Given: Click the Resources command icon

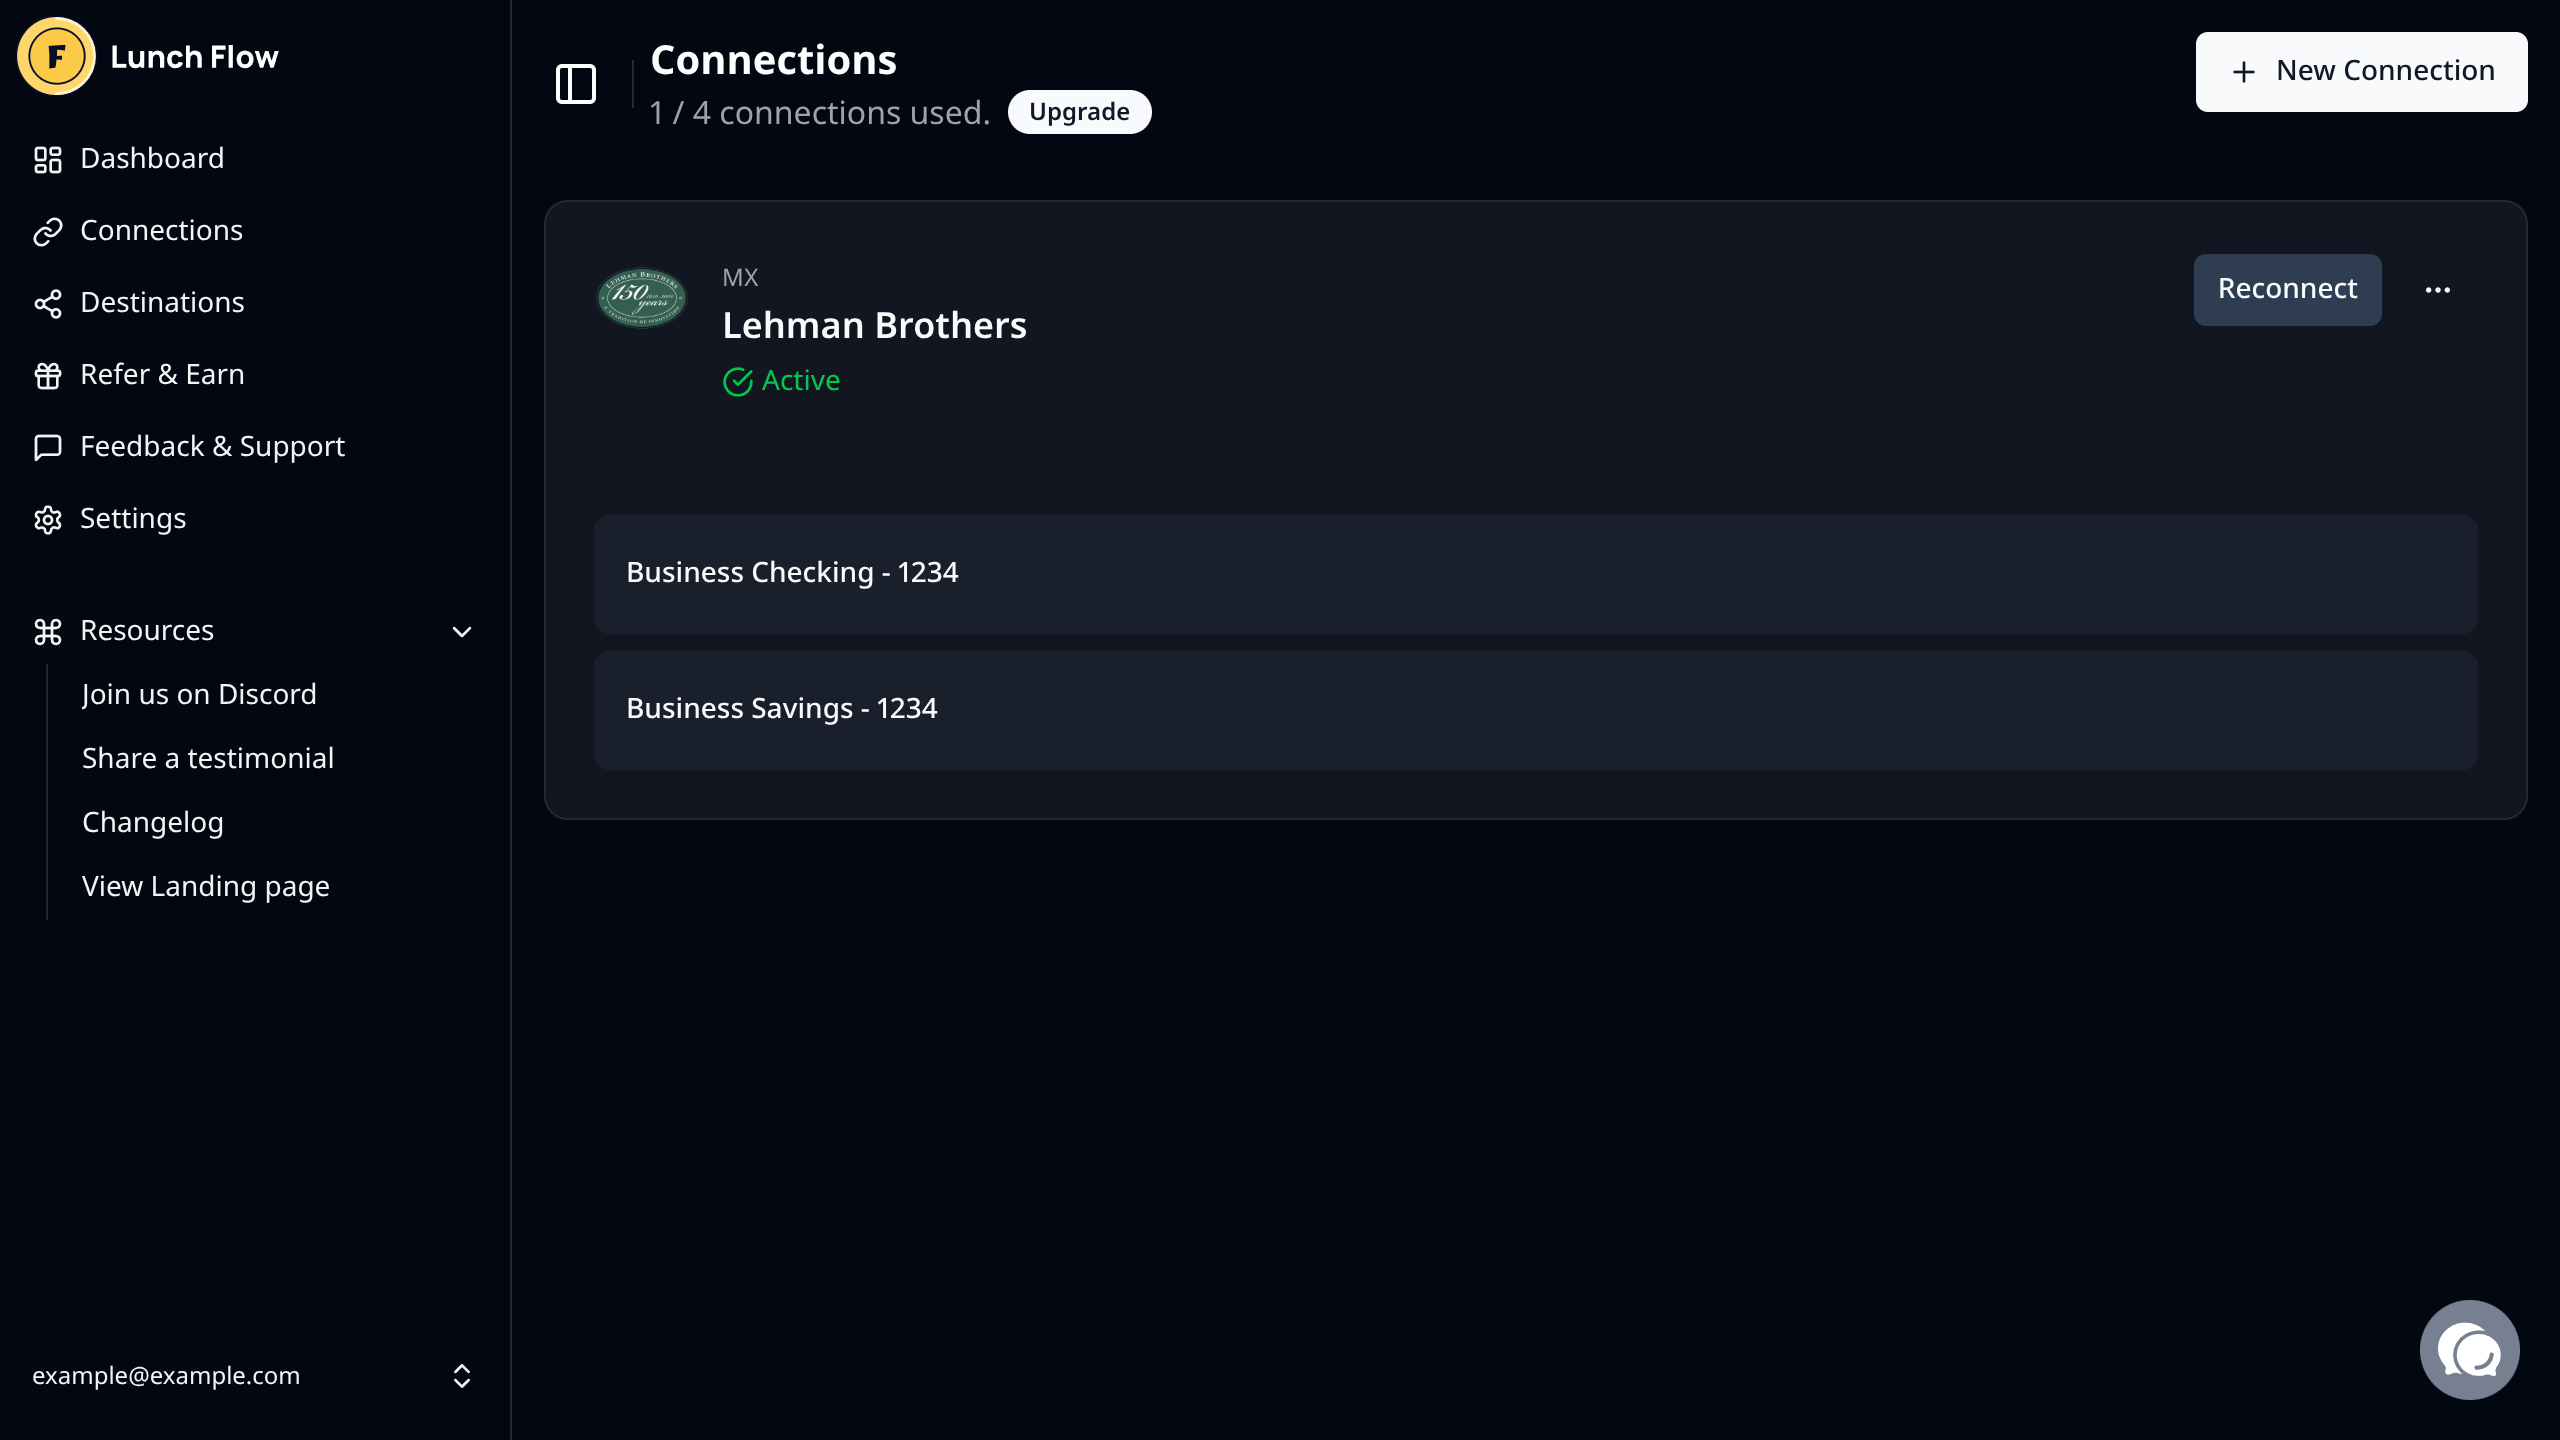Looking at the screenshot, I should point(48,632).
